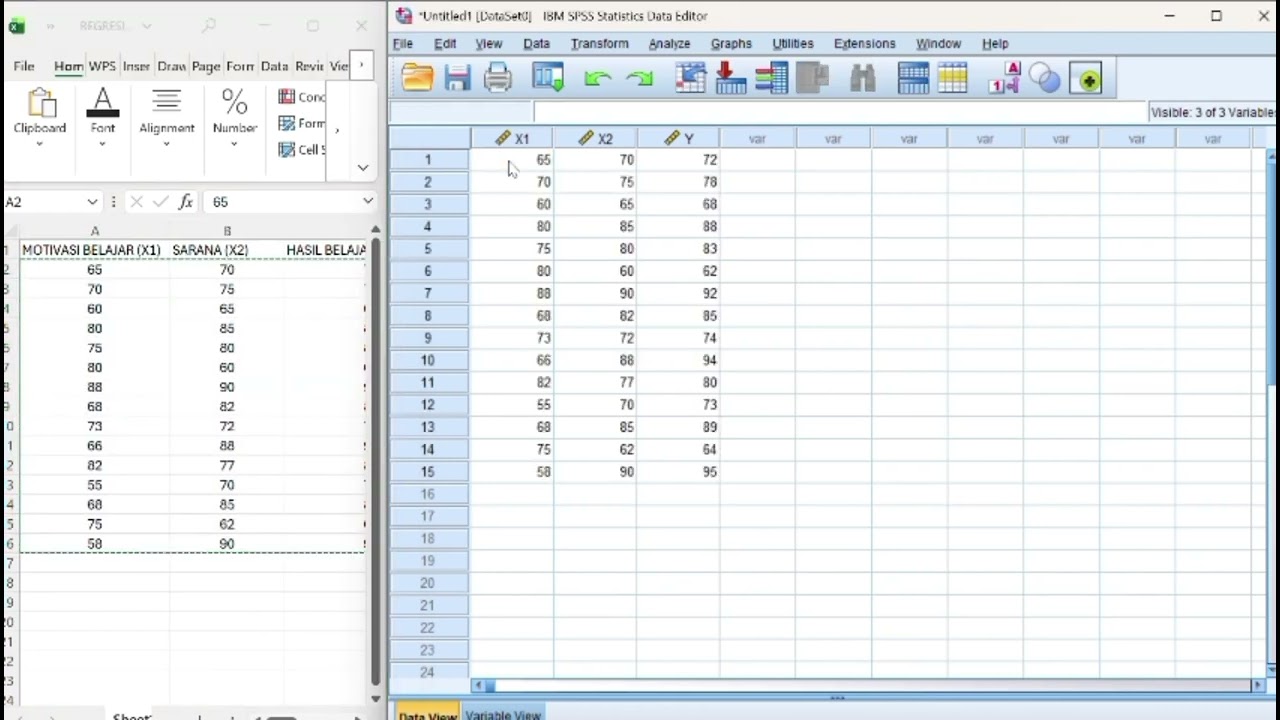1280x720 pixels.
Task: Click the Open data document icon in SPSS
Action: 417,78
